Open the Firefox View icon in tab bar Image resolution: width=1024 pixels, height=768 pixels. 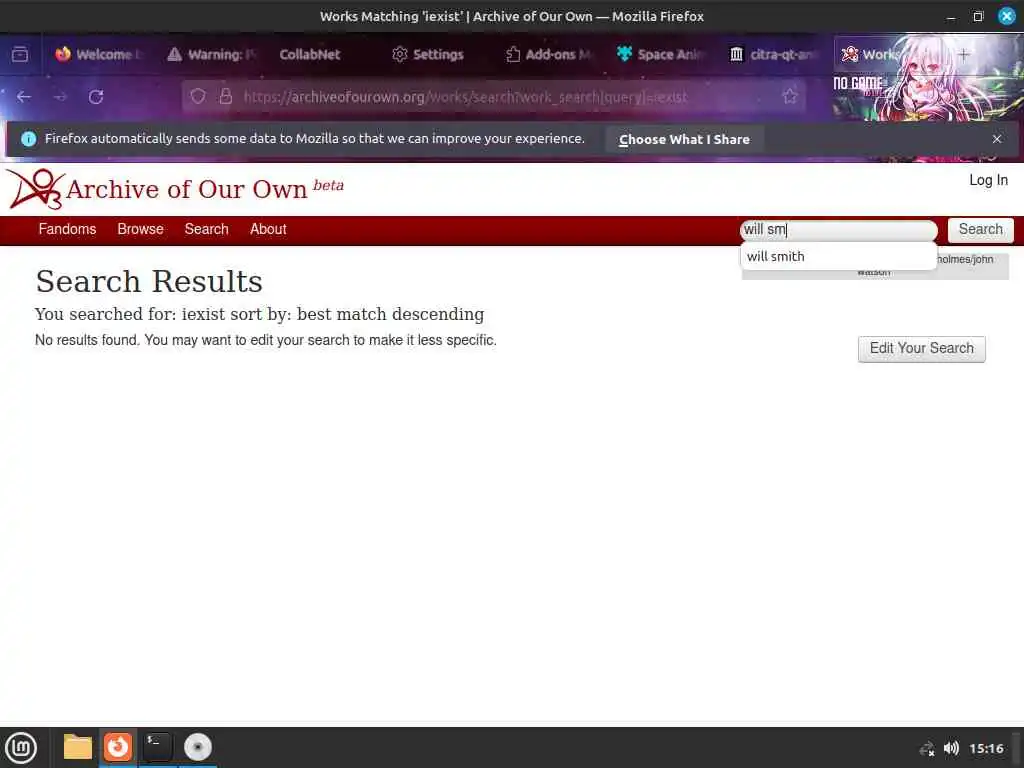(x=20, y=54)
